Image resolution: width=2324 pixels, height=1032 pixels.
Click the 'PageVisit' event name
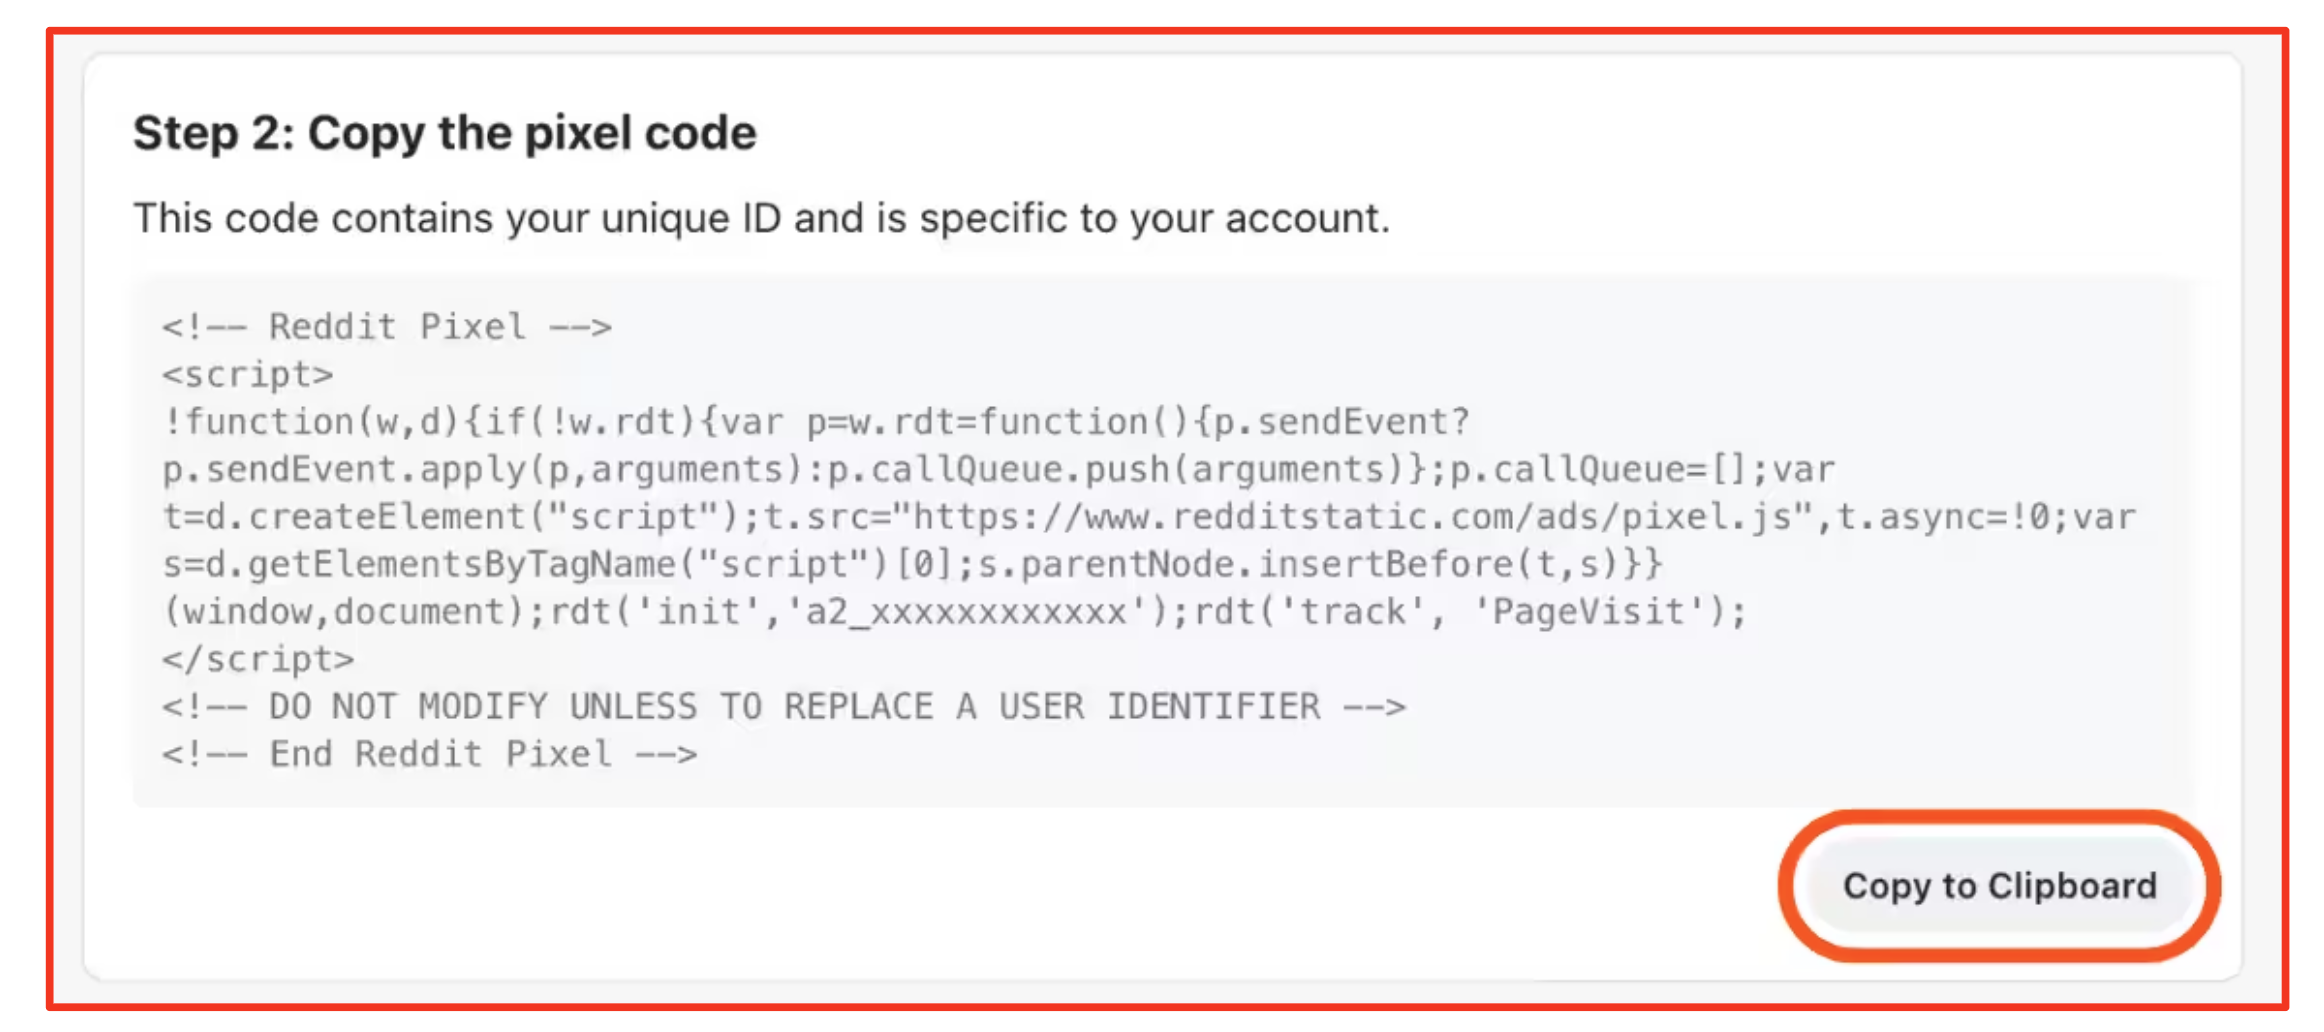tap(1588, 612)
